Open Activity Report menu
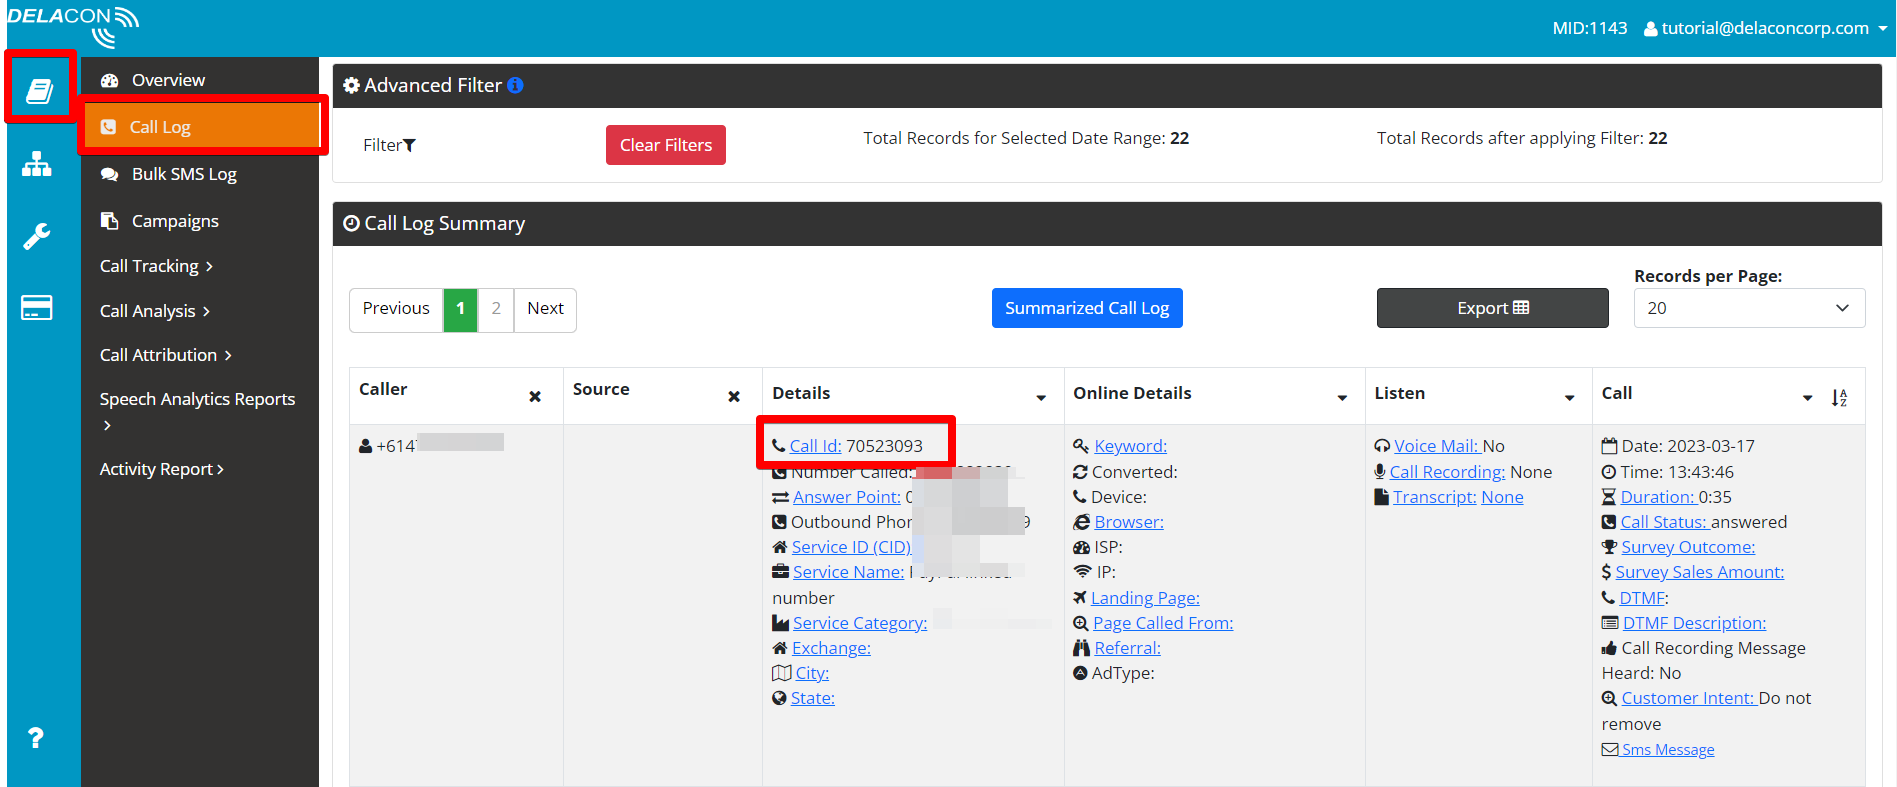This screenshot has width=1897, height=787. pos(161,469)
